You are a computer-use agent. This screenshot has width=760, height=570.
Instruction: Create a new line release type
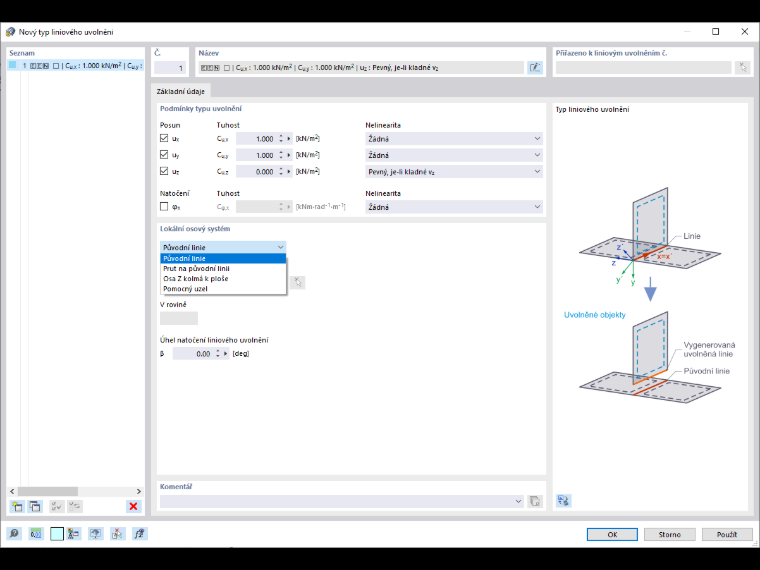pyautogui.click(x=17, y=507)
